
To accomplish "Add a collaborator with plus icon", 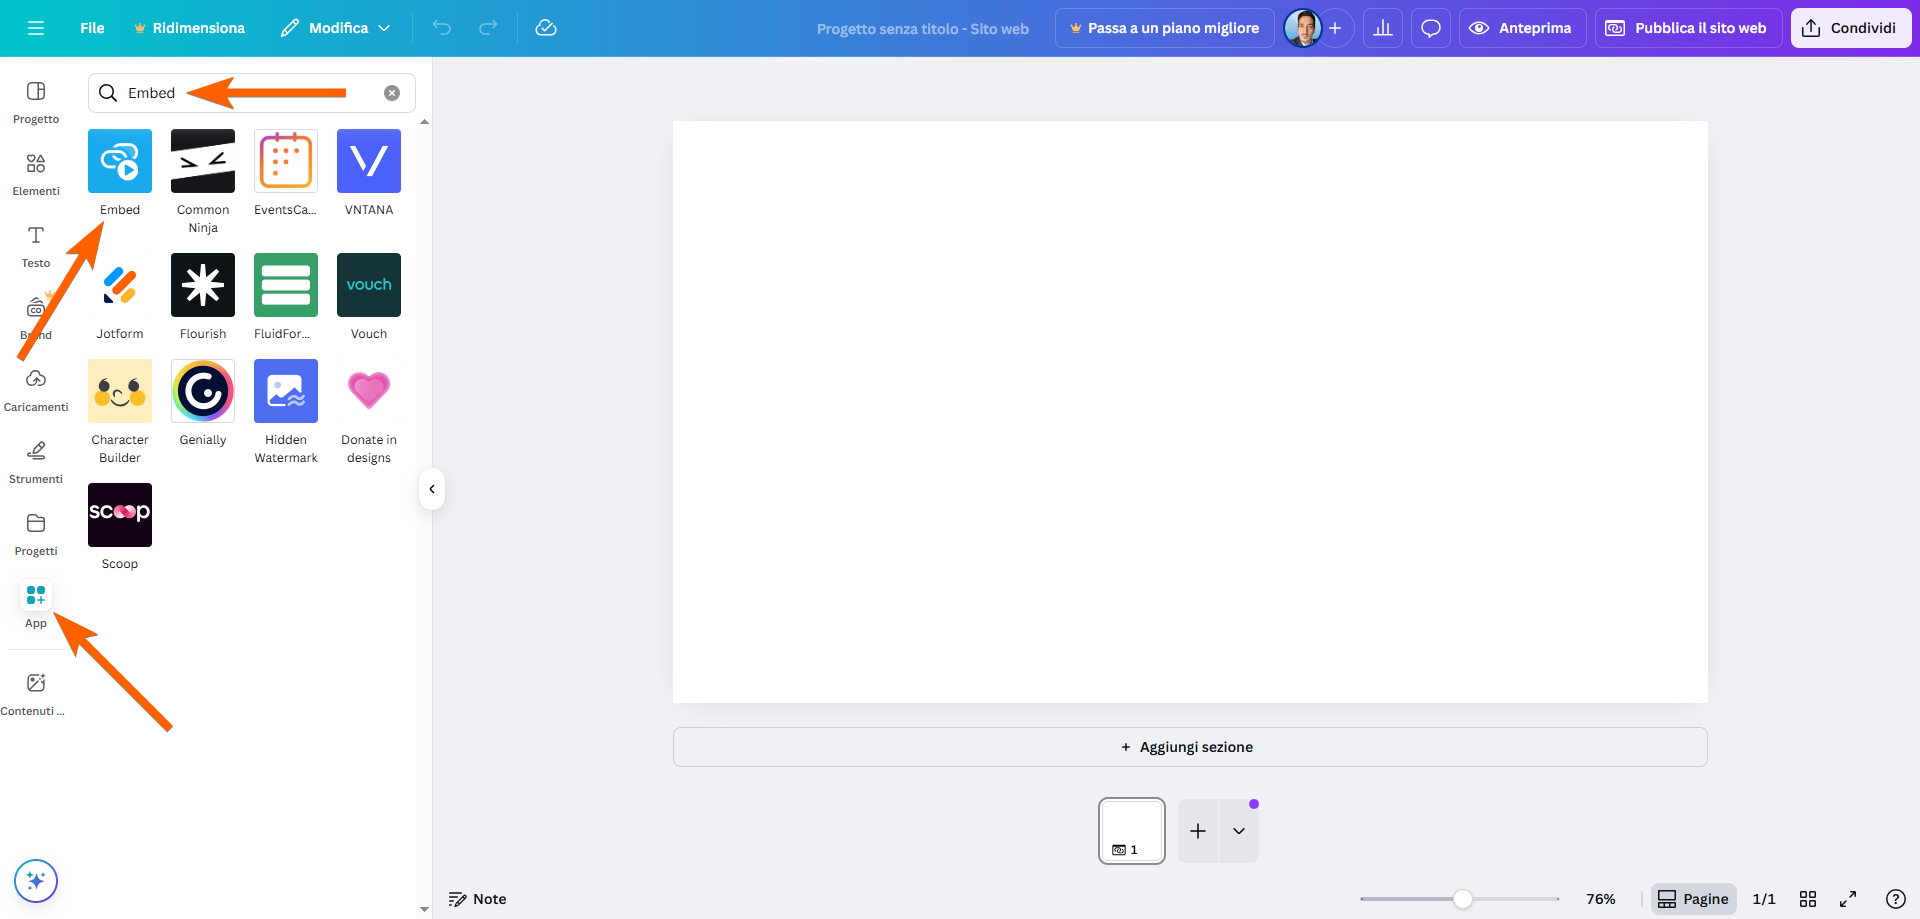I will (1335, 28).
